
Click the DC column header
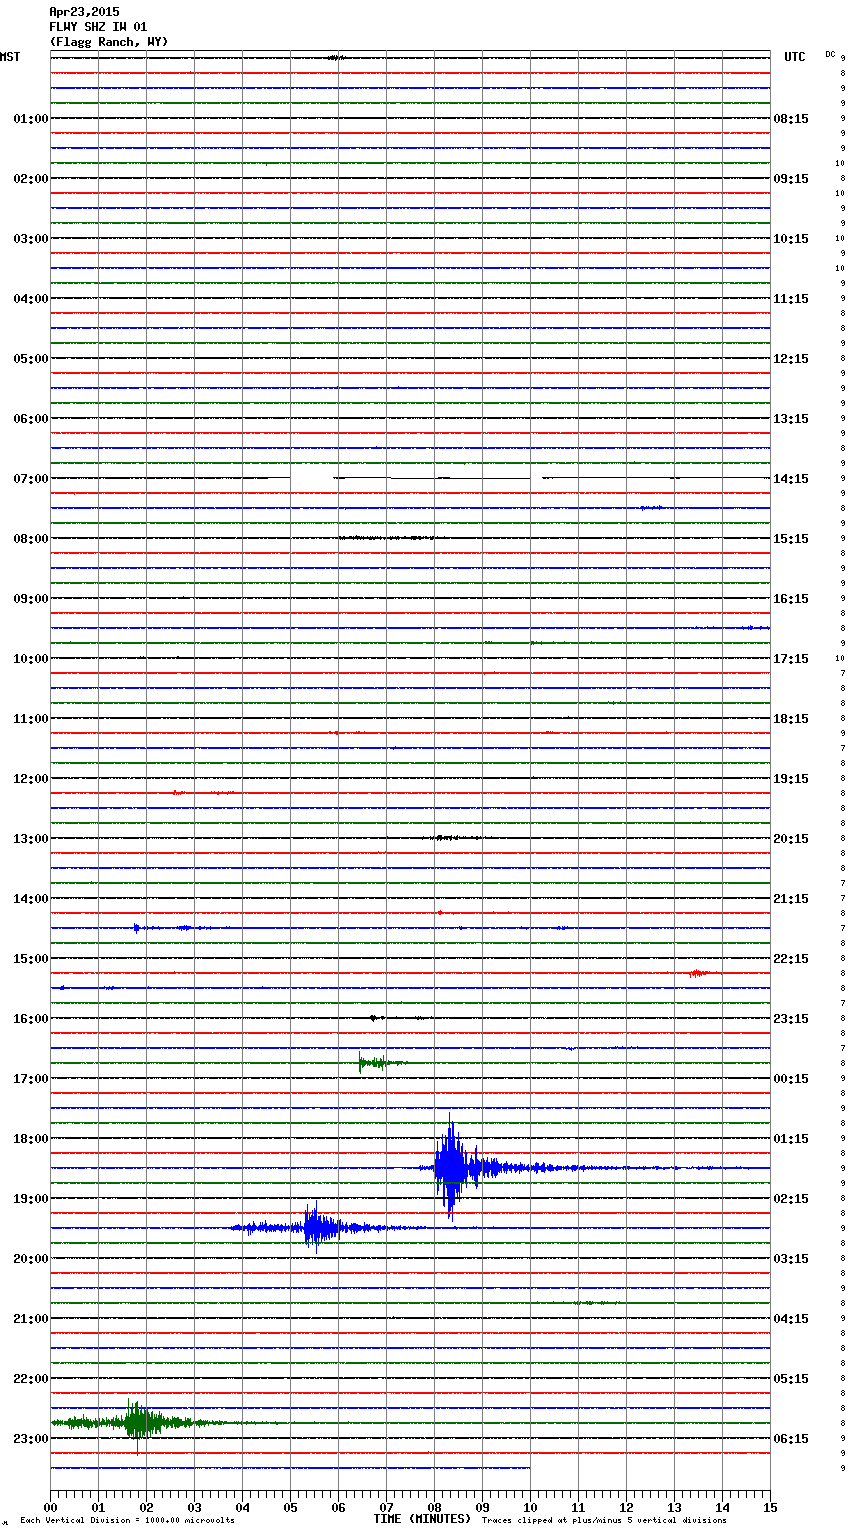(830, 54)
